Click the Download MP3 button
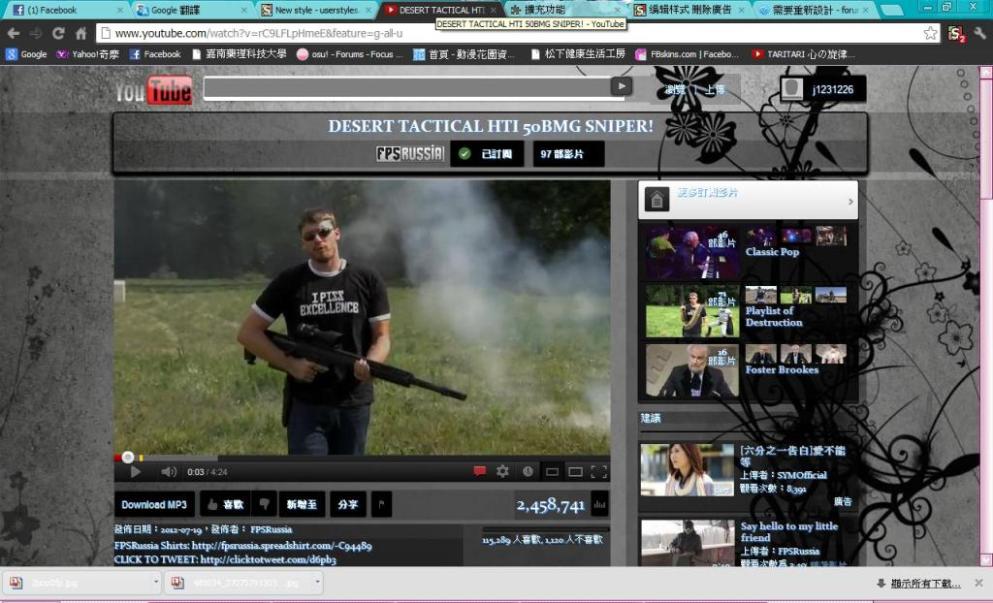 point(155,505)
